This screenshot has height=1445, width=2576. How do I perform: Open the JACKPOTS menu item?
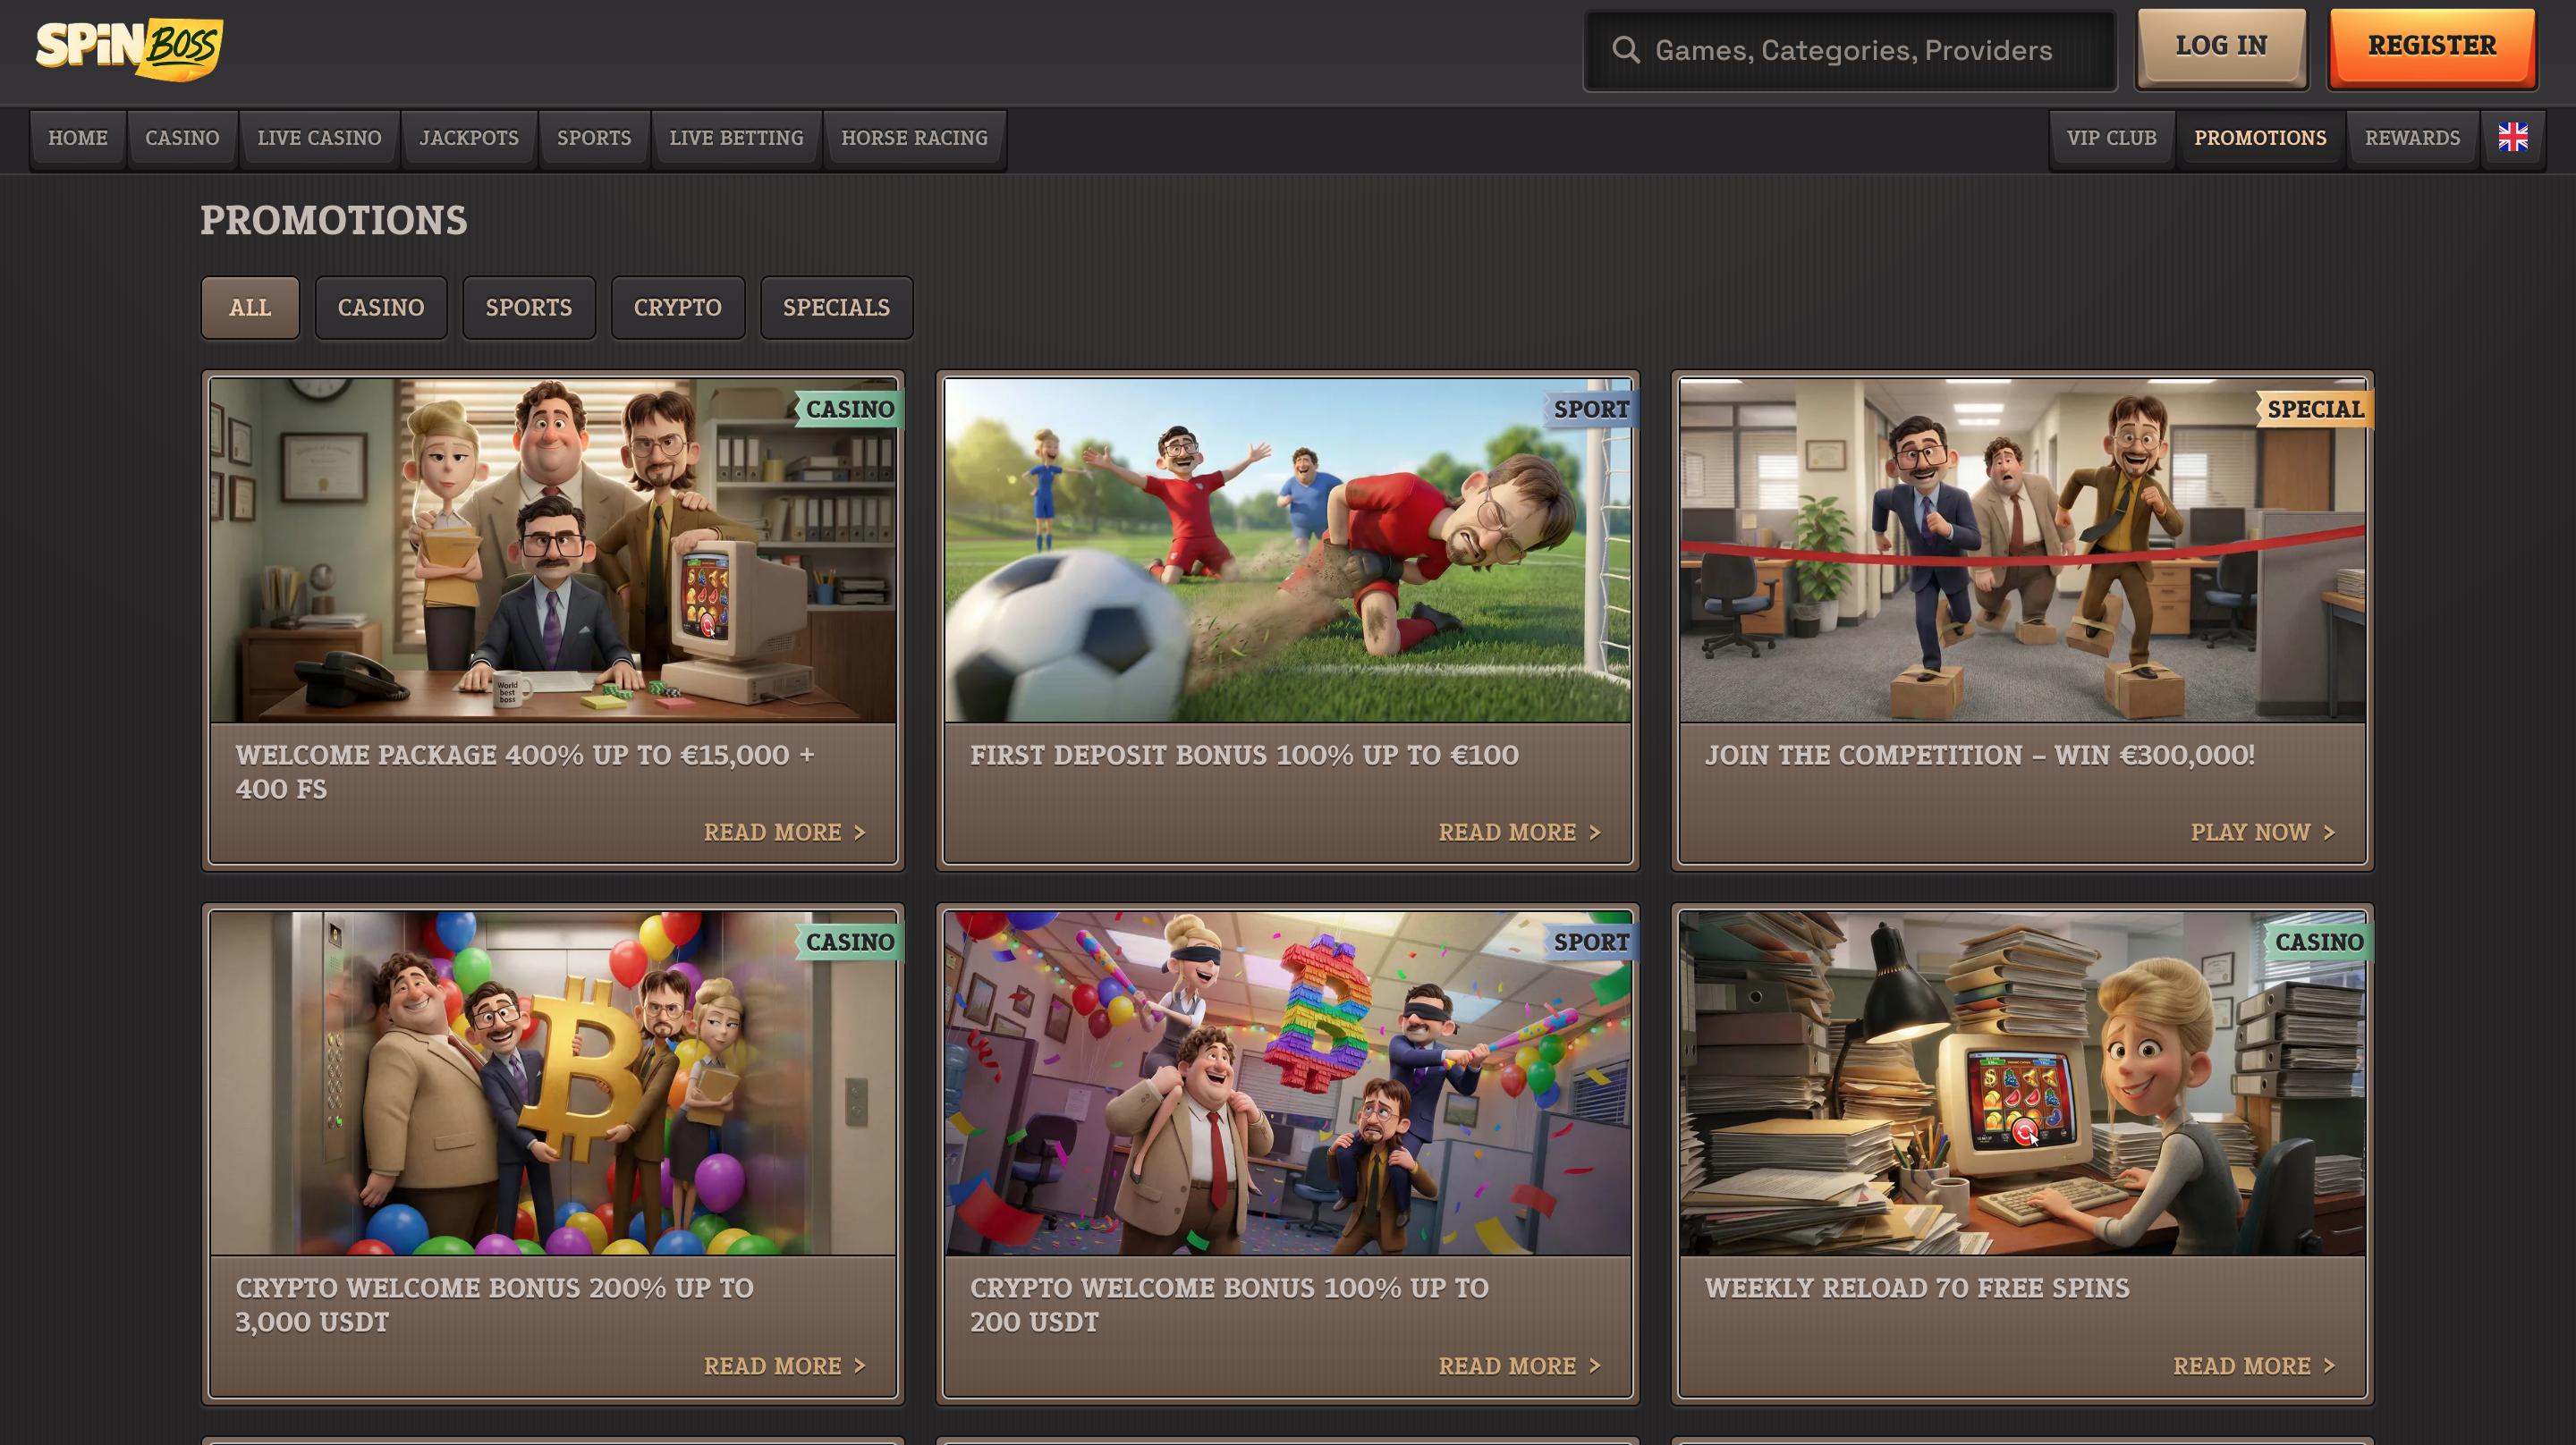(x=469, y=138)
